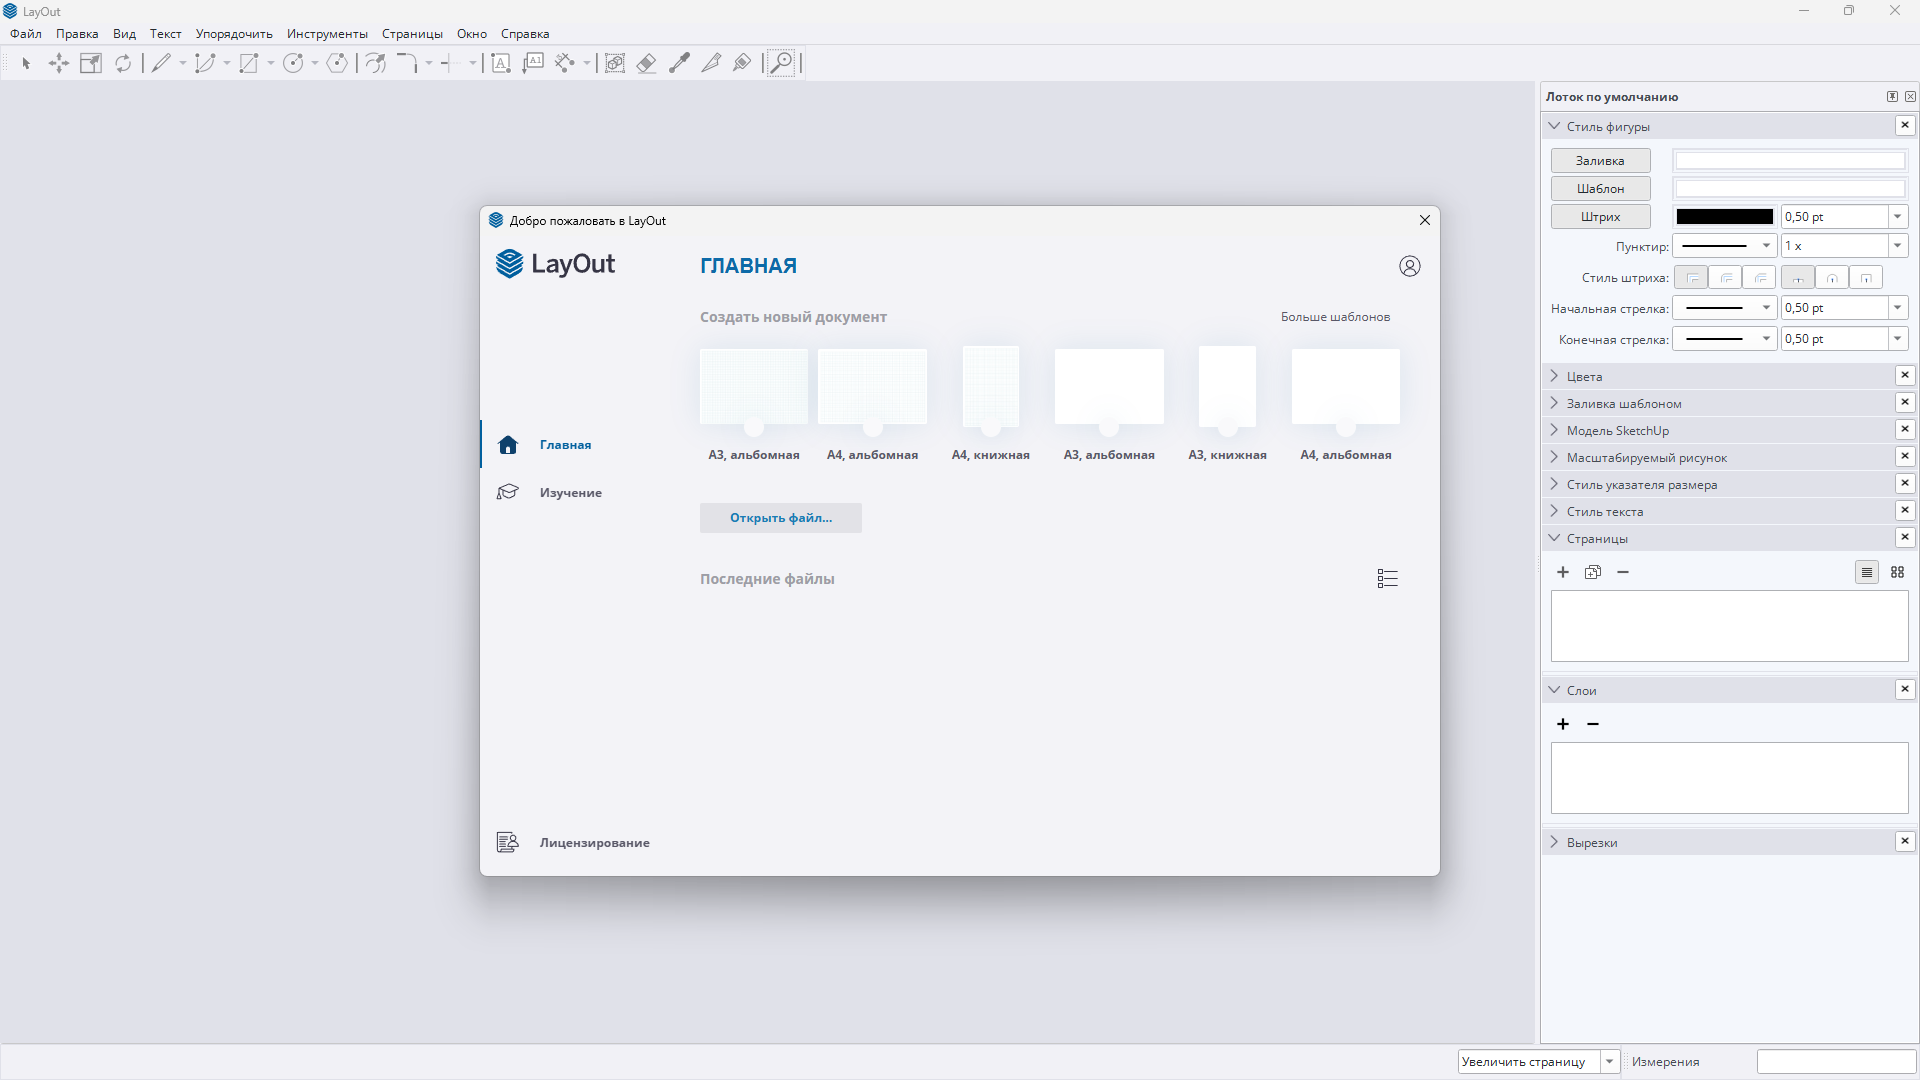
Task: Click the Больше шаблонов link
Action: pyautogui.click(x=1335, y=317)
